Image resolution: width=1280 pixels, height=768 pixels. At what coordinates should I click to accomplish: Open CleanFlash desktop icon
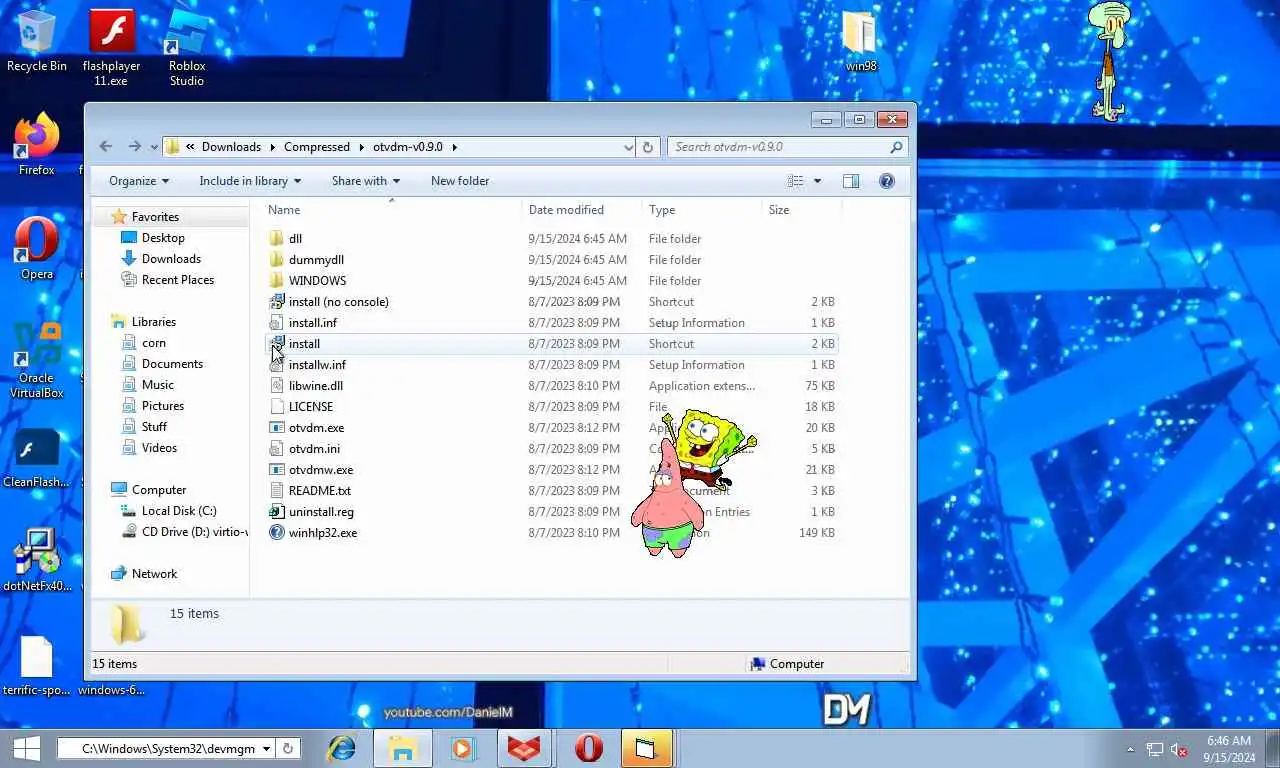pos(37,460)
